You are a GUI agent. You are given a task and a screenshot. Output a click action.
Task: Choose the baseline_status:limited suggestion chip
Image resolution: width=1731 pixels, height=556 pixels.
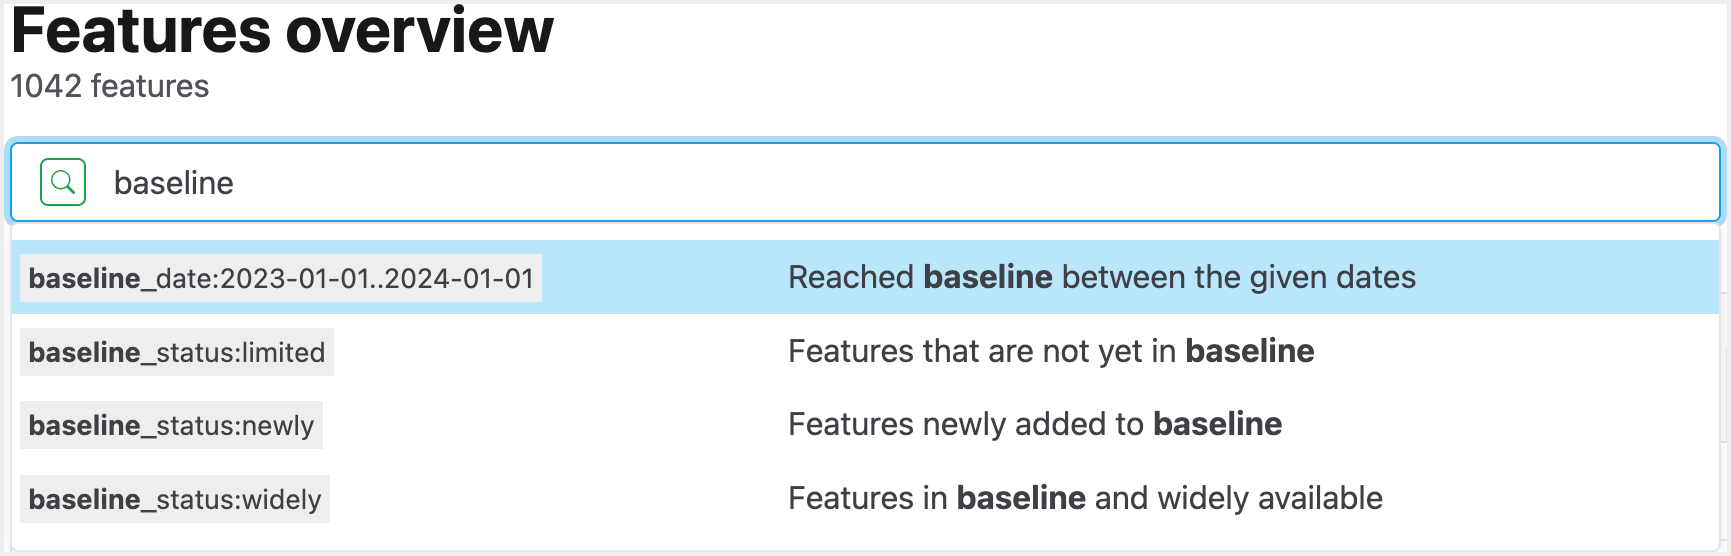click(177, 352)
